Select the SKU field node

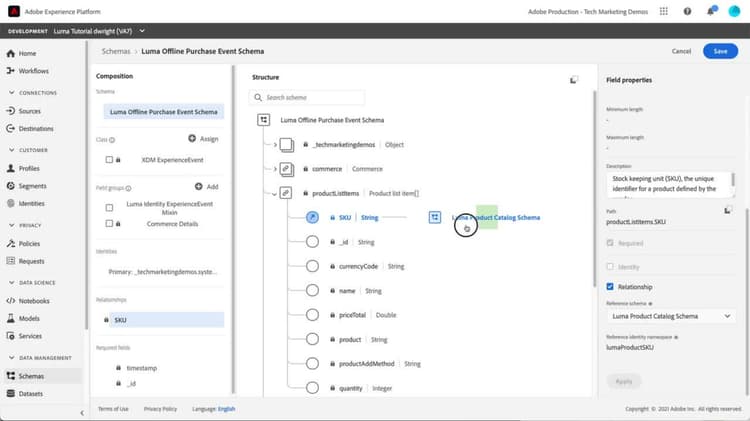(312, 217)
